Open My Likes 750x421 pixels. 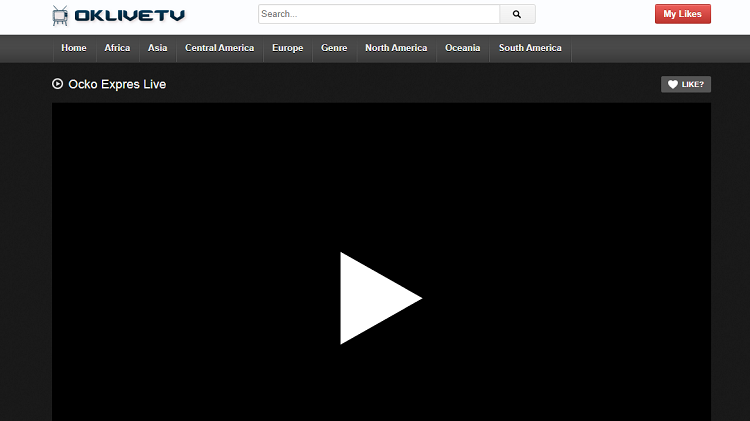(683, 14)
